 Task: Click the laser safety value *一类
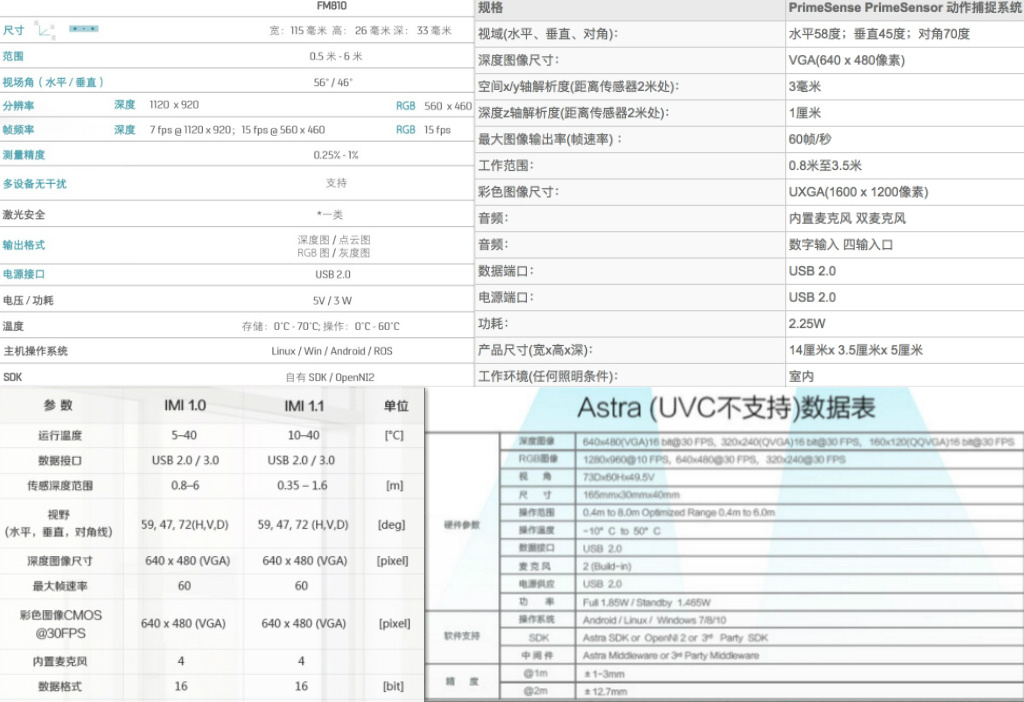(330, 214)
